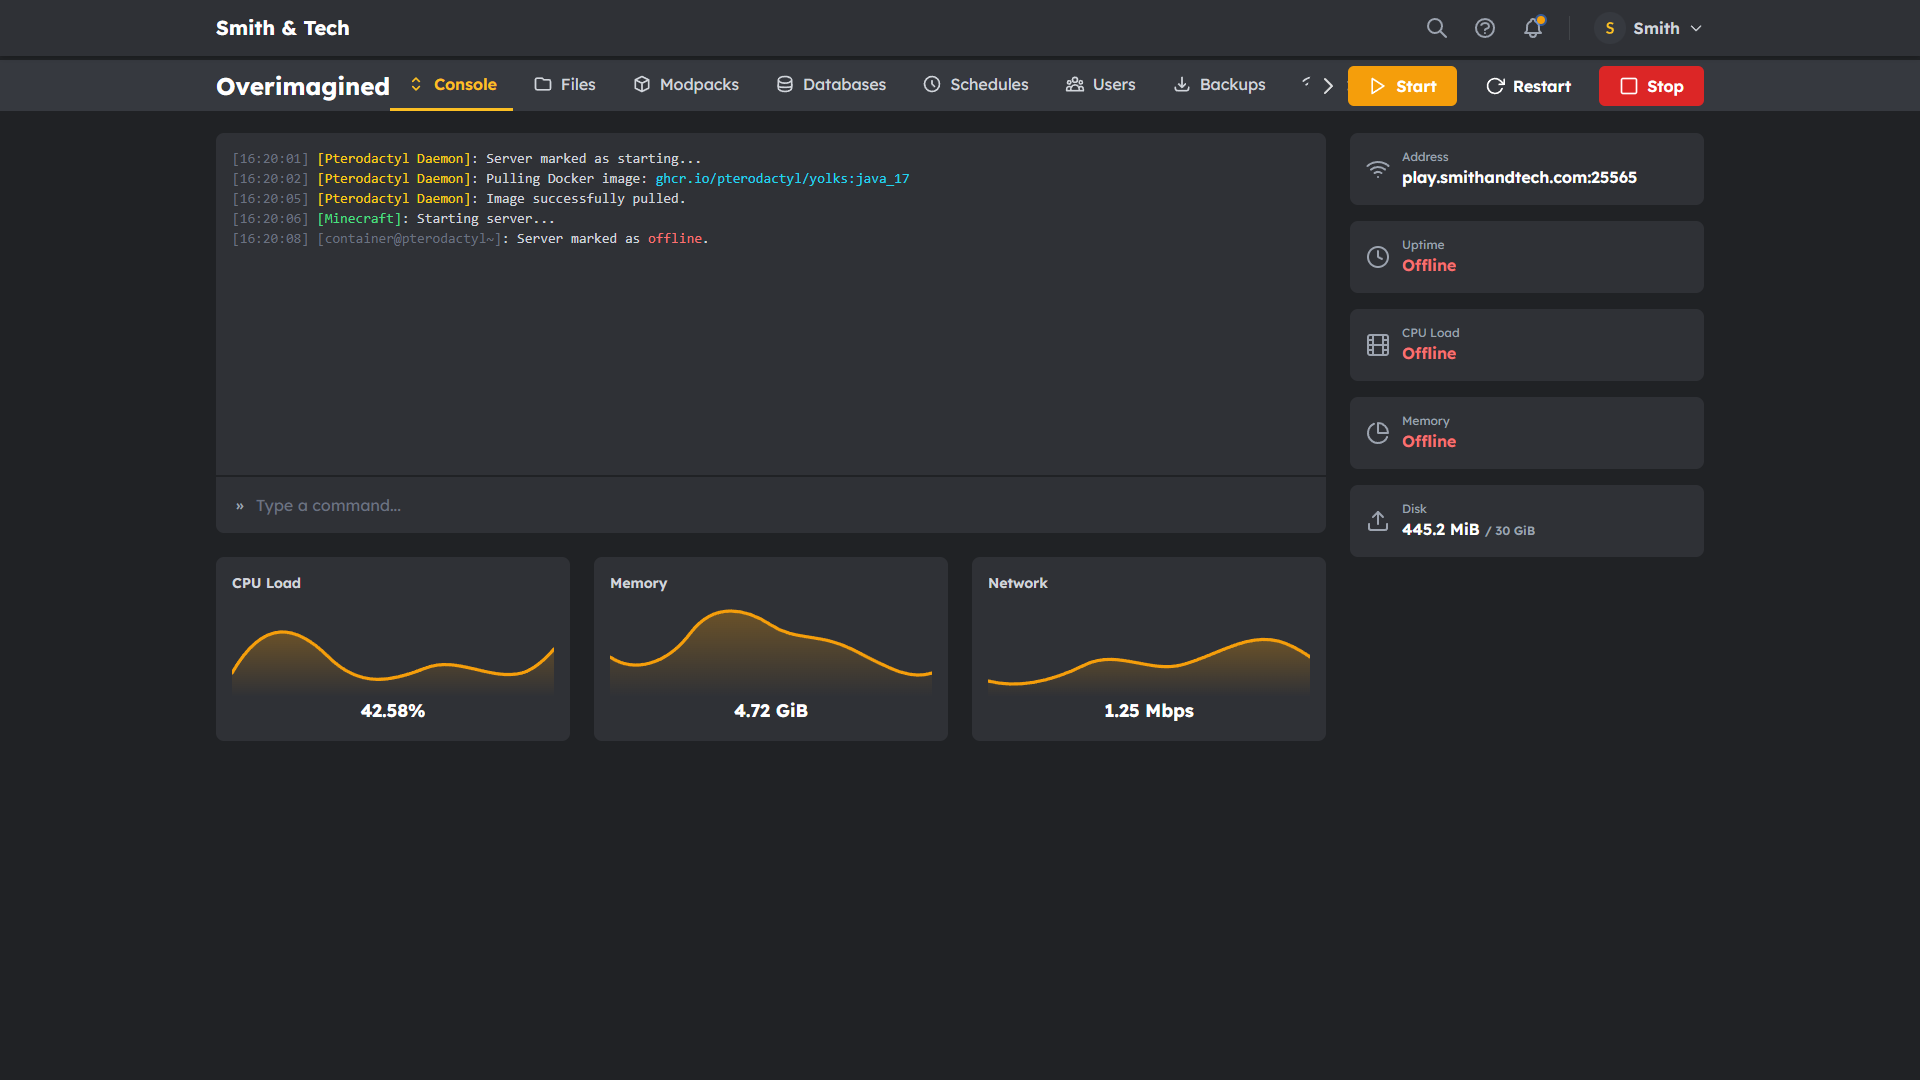Click the Restart server button

[1528, 86]
